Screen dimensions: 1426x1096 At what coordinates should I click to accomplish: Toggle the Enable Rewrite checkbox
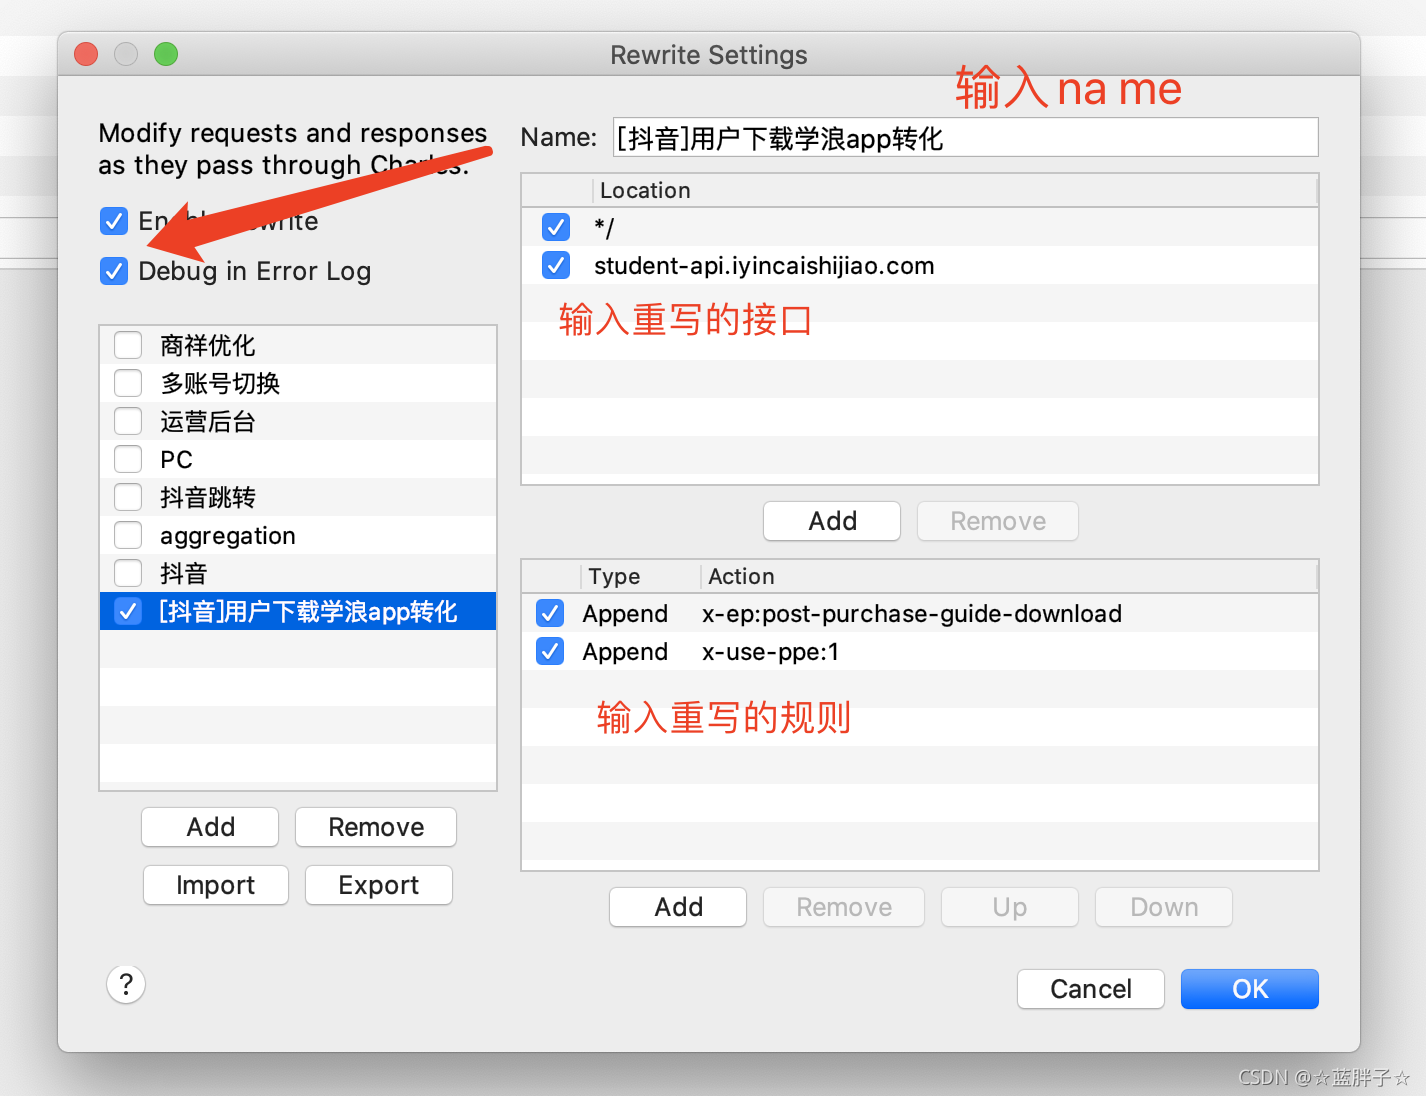click(x=114, y=221)
